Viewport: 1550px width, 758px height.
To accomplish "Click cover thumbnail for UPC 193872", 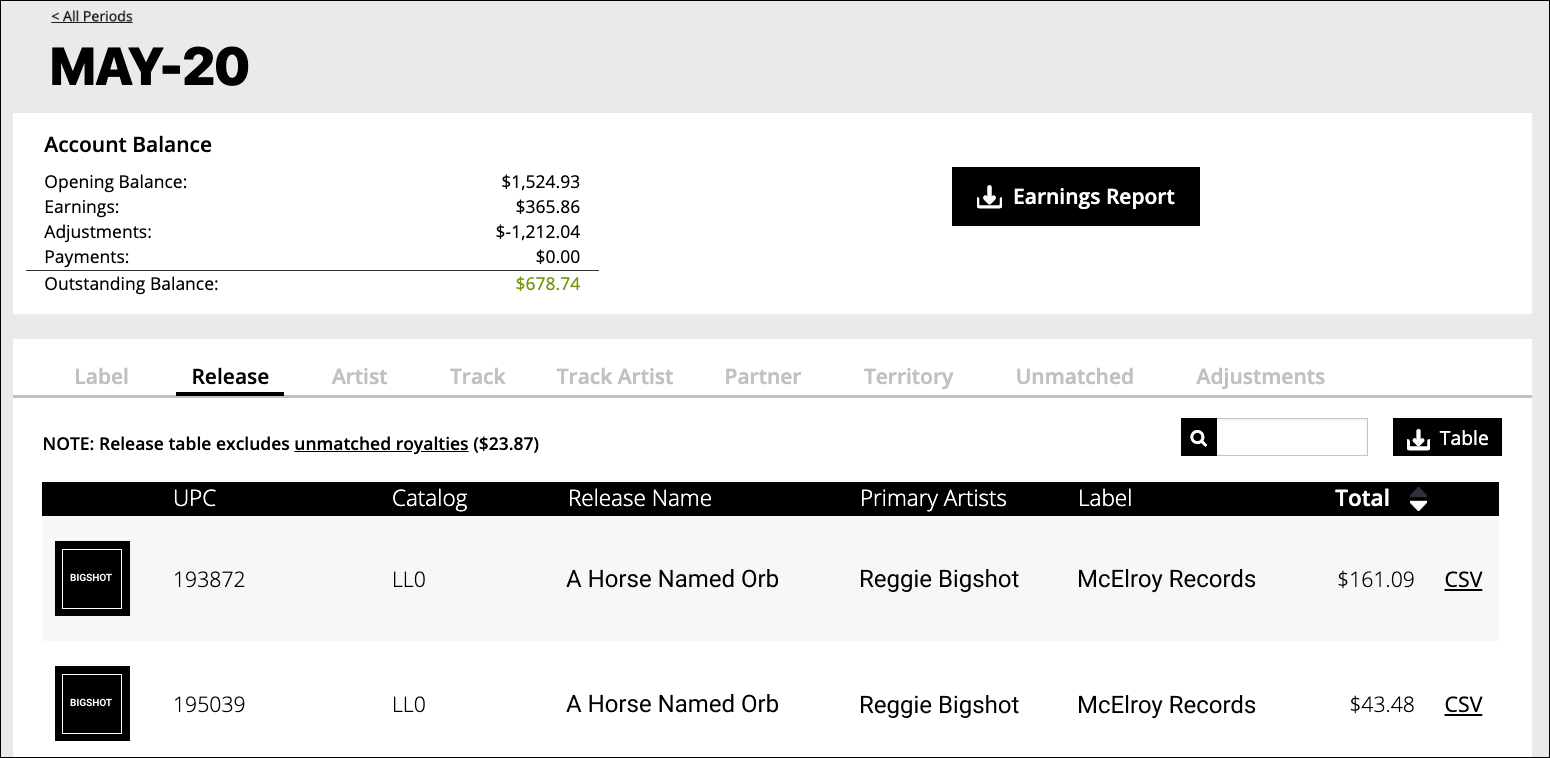I will click(x=92, y=578).
